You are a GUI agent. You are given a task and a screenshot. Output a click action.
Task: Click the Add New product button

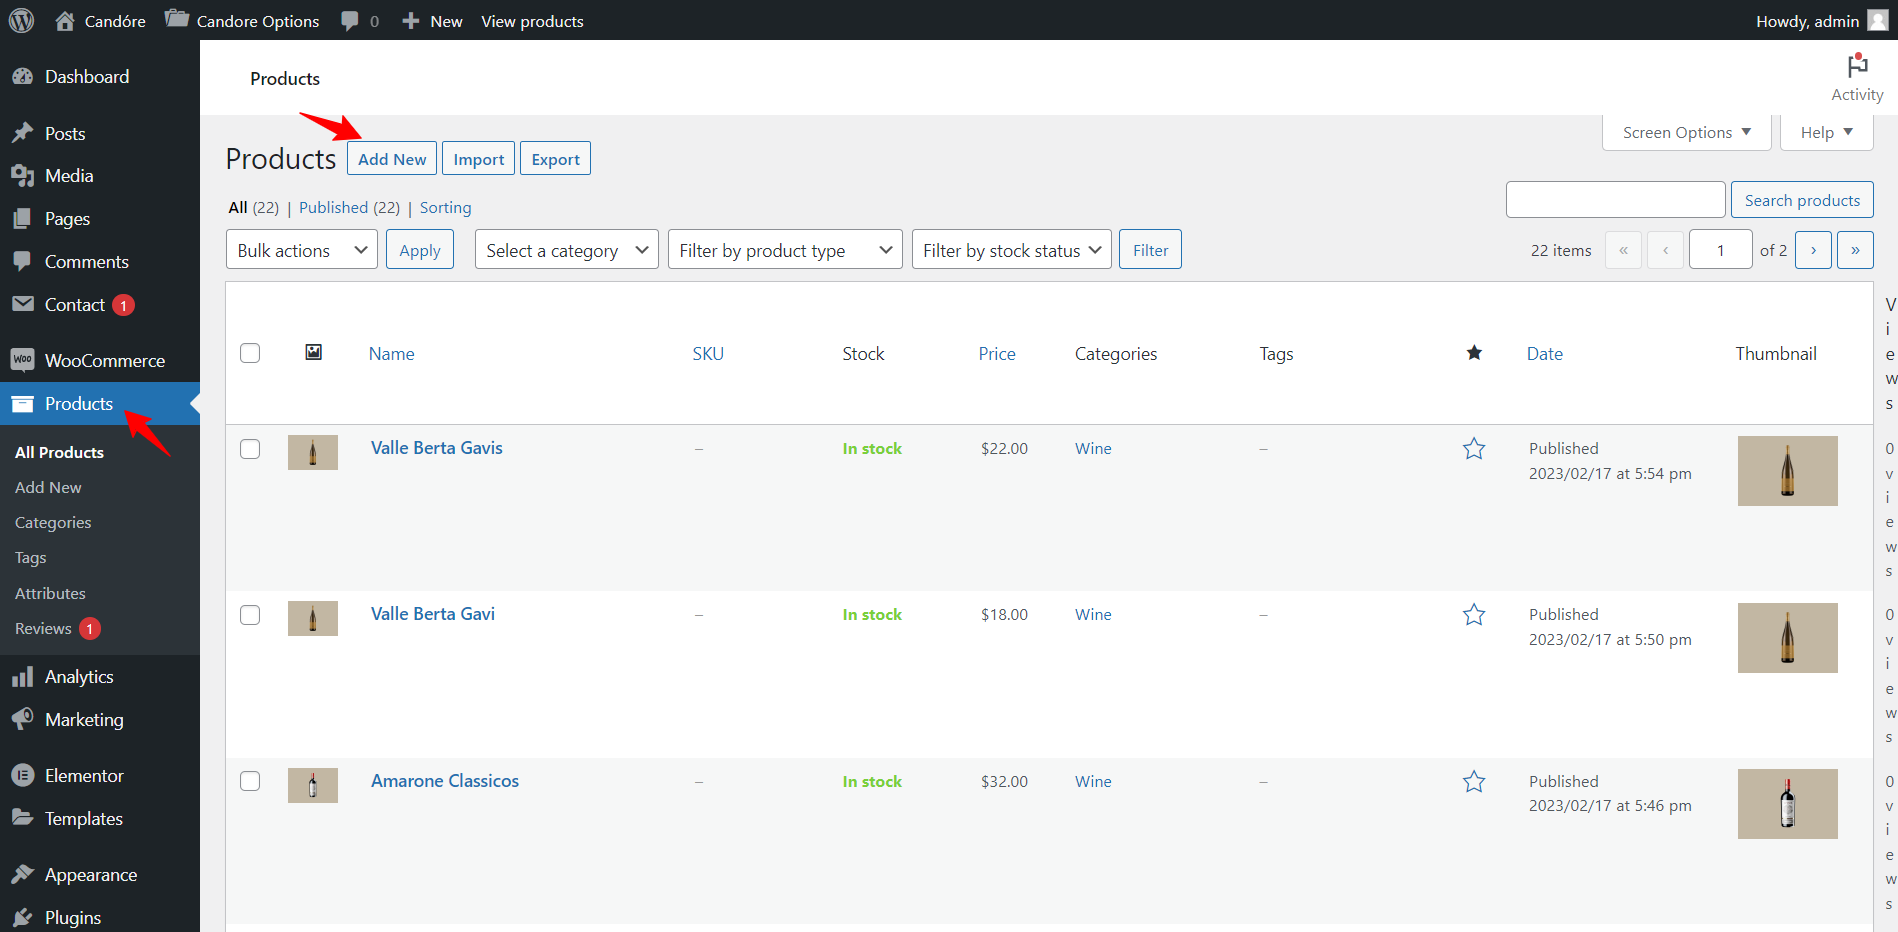(x=392, y=159)
